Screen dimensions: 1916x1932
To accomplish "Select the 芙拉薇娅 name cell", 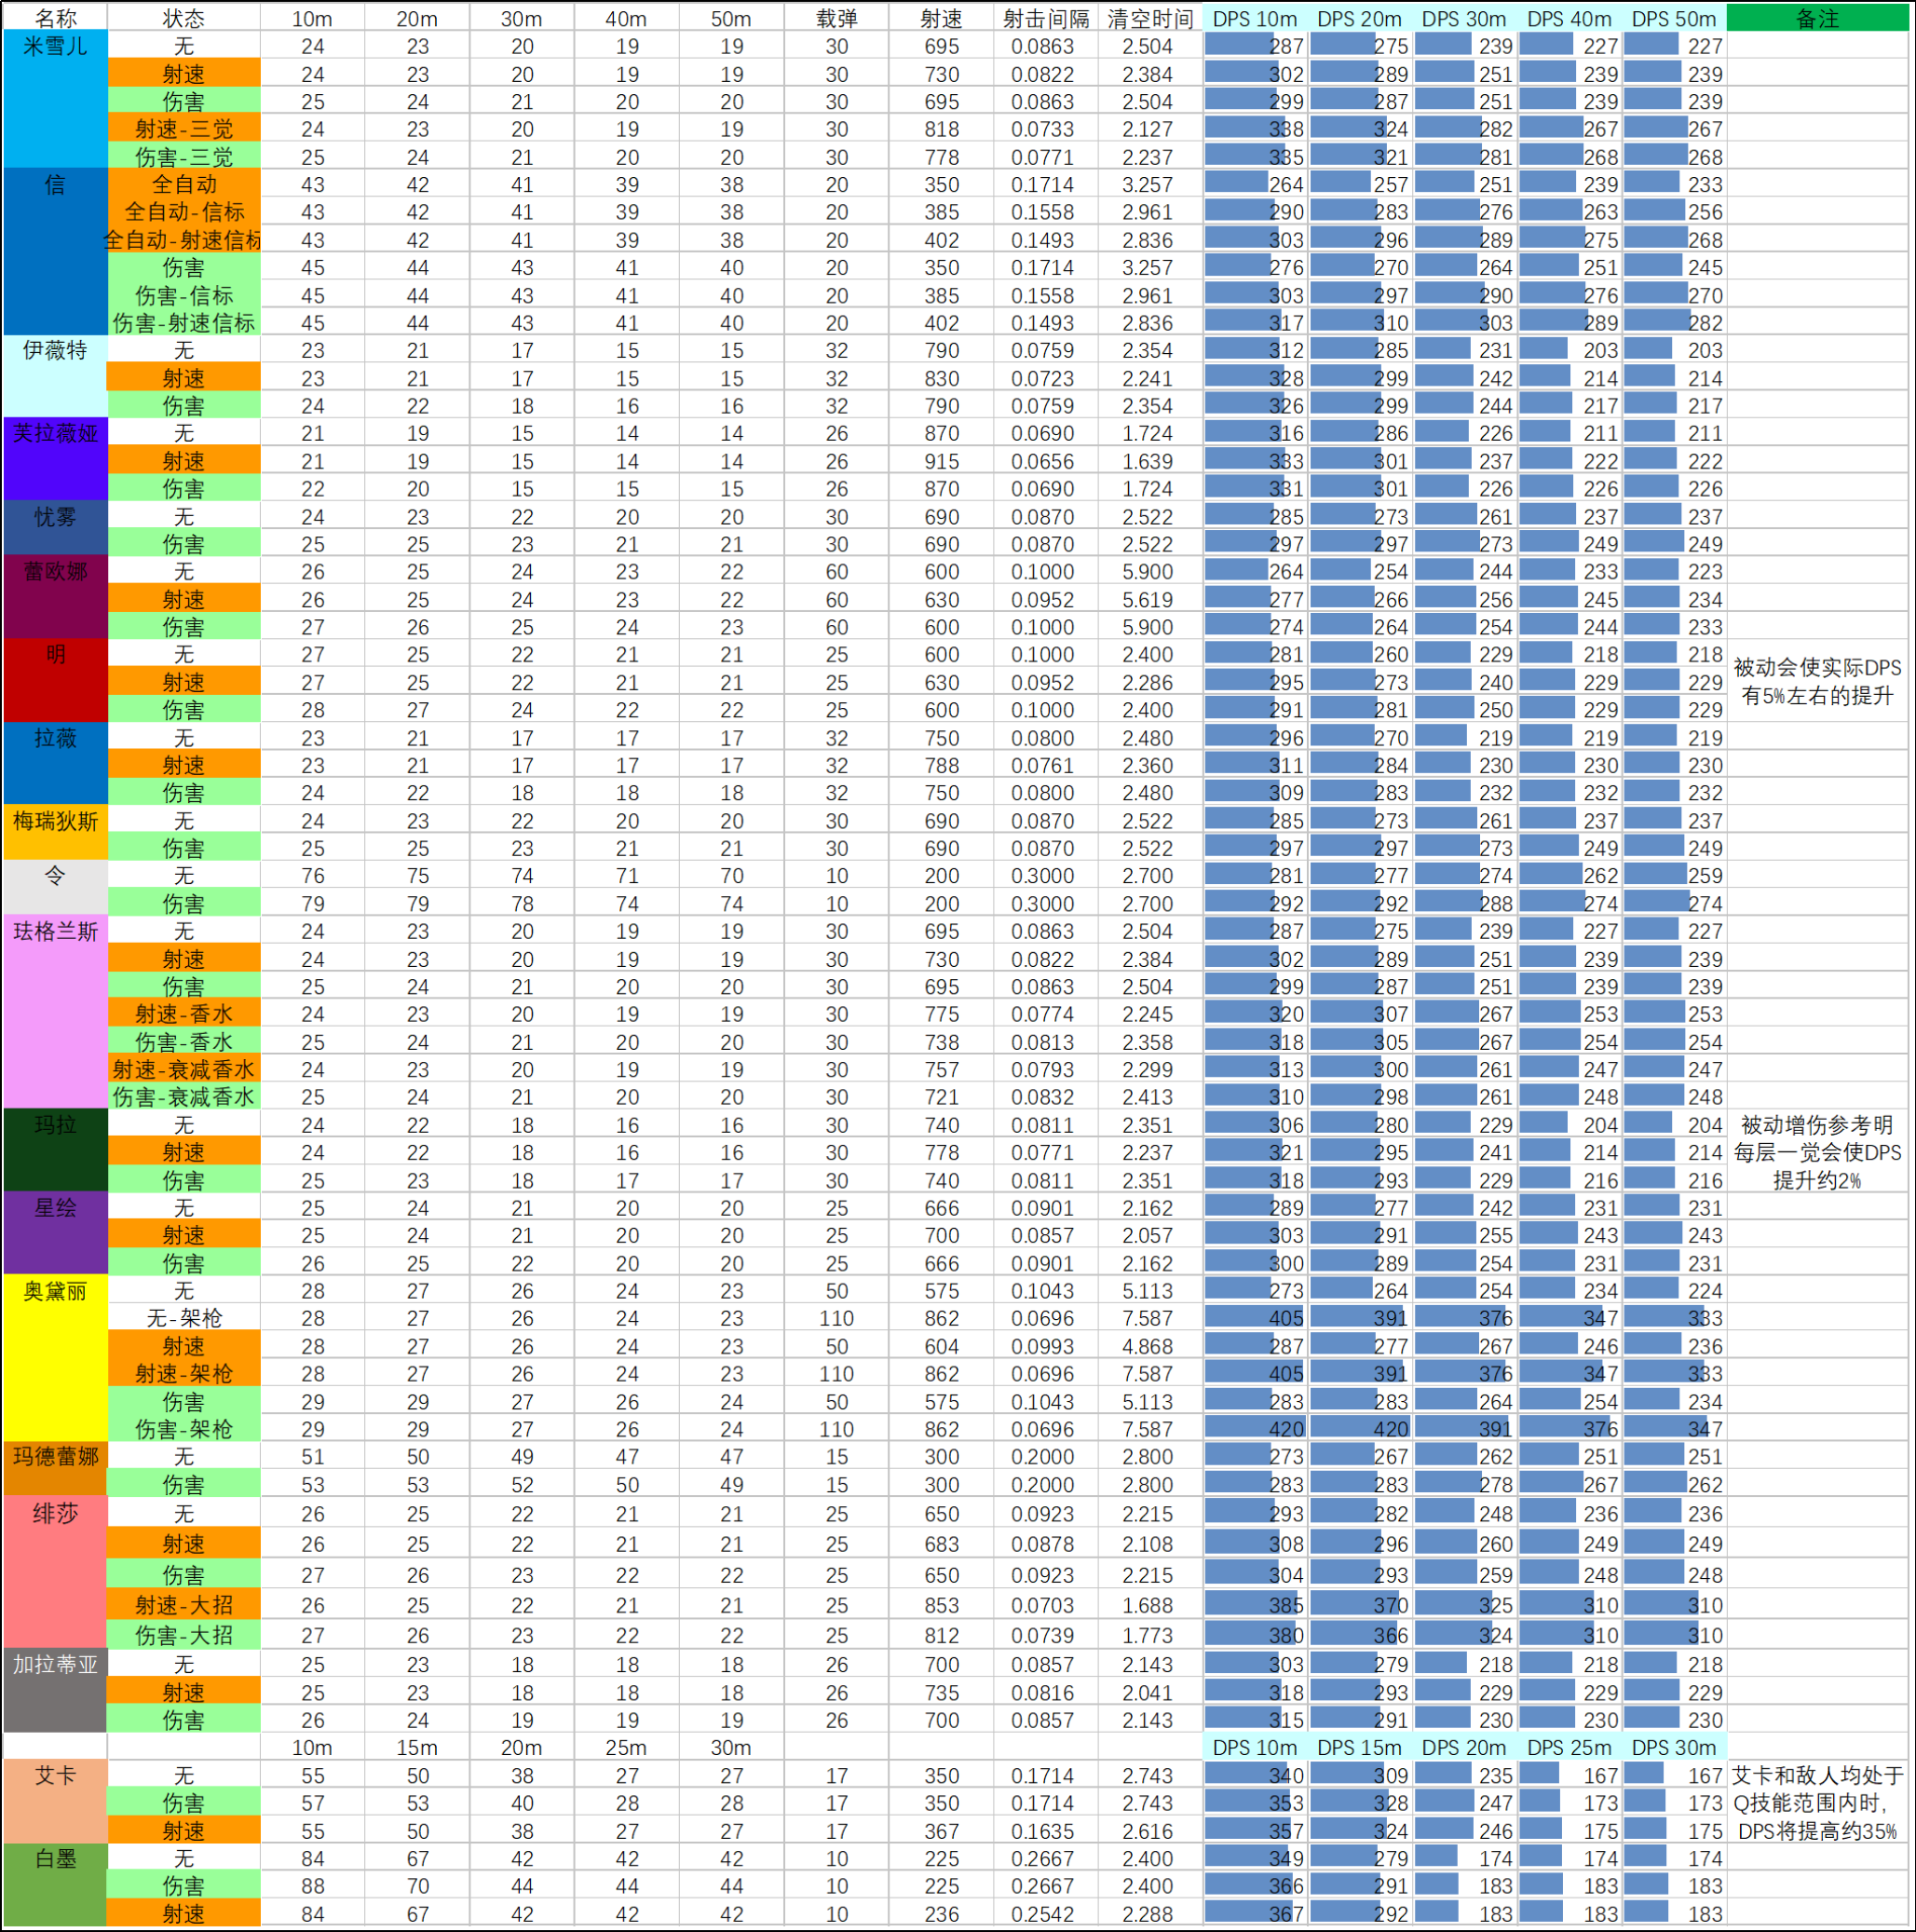I will click(x=55, y=459).
